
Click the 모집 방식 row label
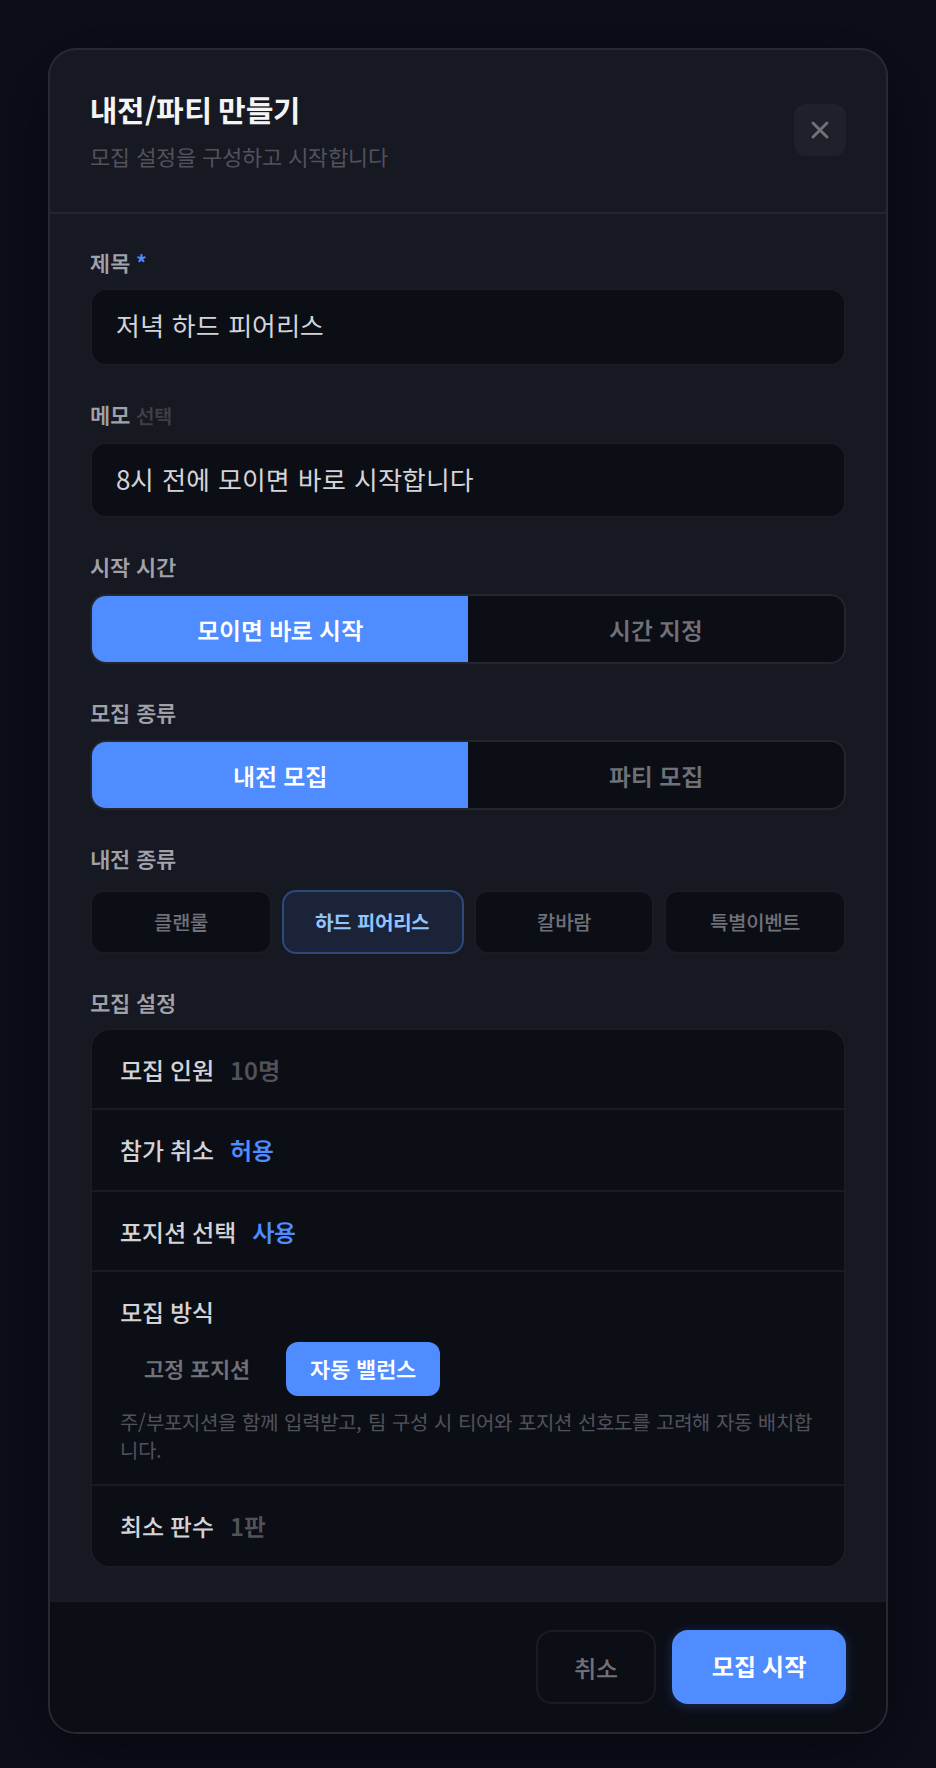pos(167,1312)
